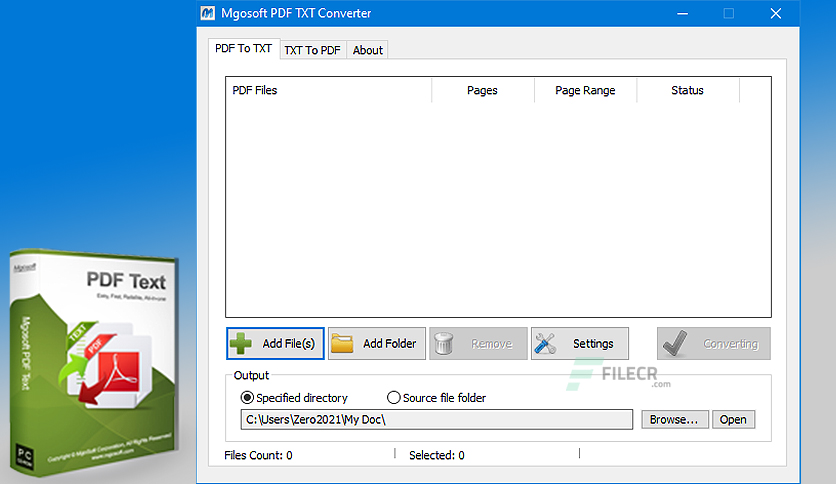
Task: Click the Mgosoft app logo in title bar
Action: point(207,13)
